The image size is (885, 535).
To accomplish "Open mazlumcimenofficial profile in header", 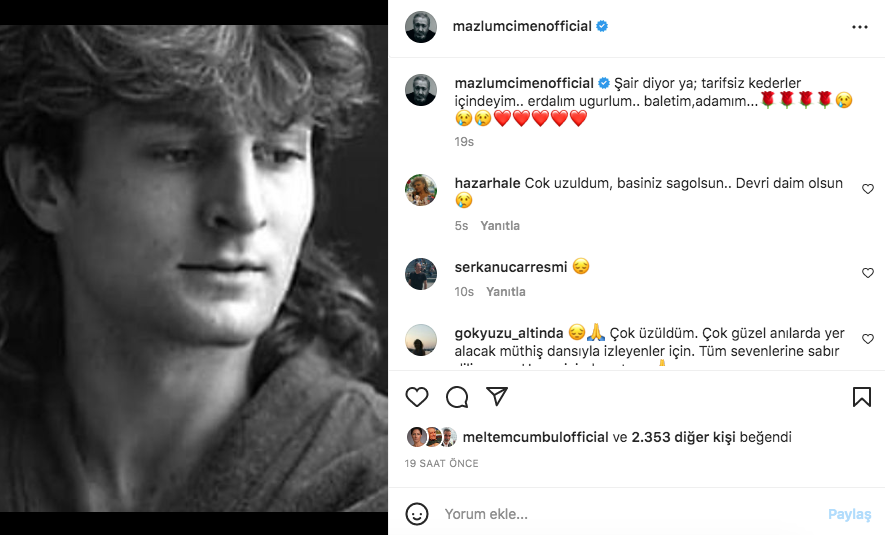I will pos(522,26).
